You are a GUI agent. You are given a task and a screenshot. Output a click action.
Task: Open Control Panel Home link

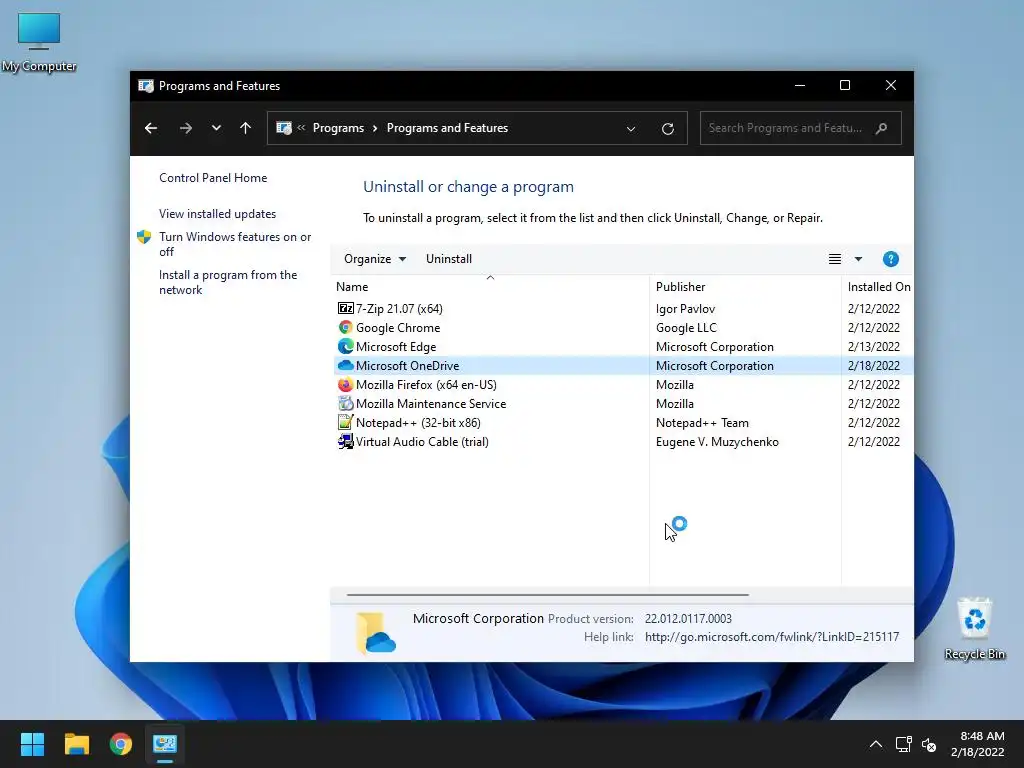[213, 178]
